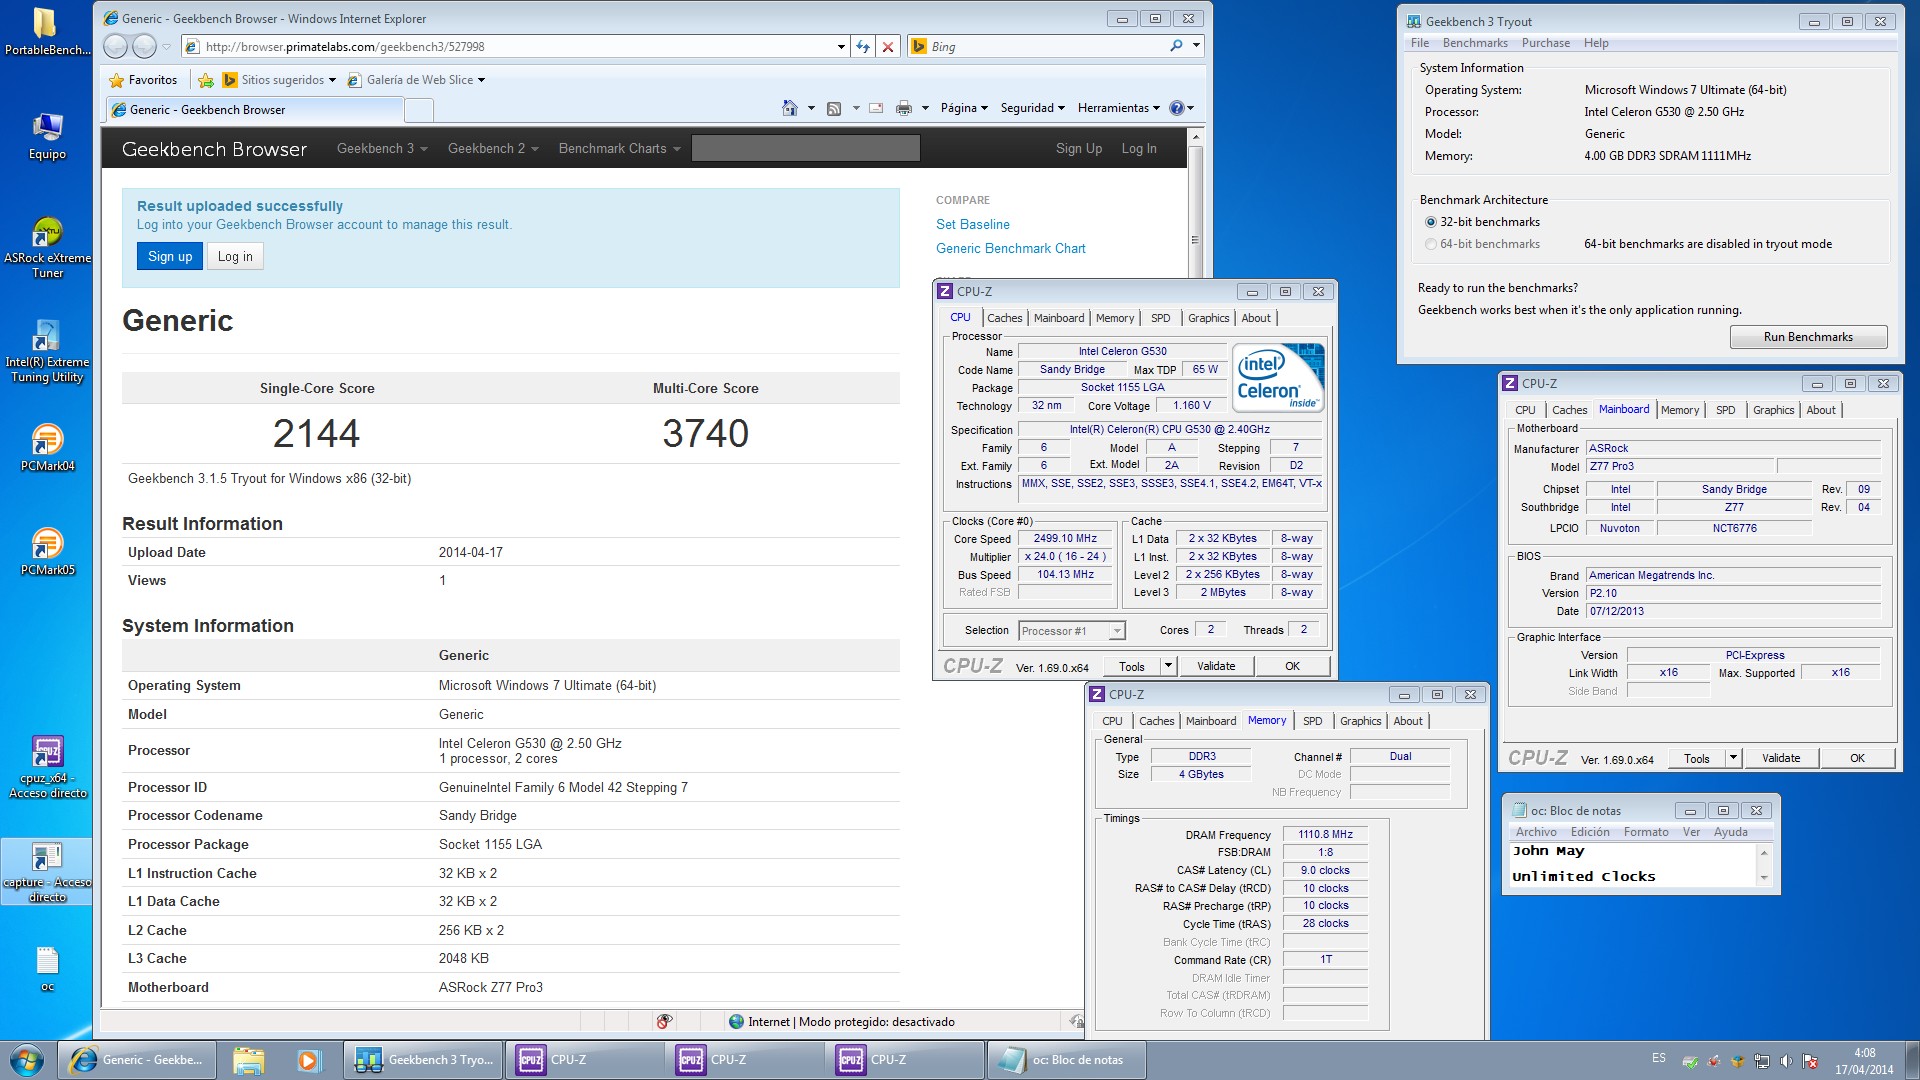Click the Run Benchmarks button
The height and width of the screenshot is (1080, 1920).
1807,337
